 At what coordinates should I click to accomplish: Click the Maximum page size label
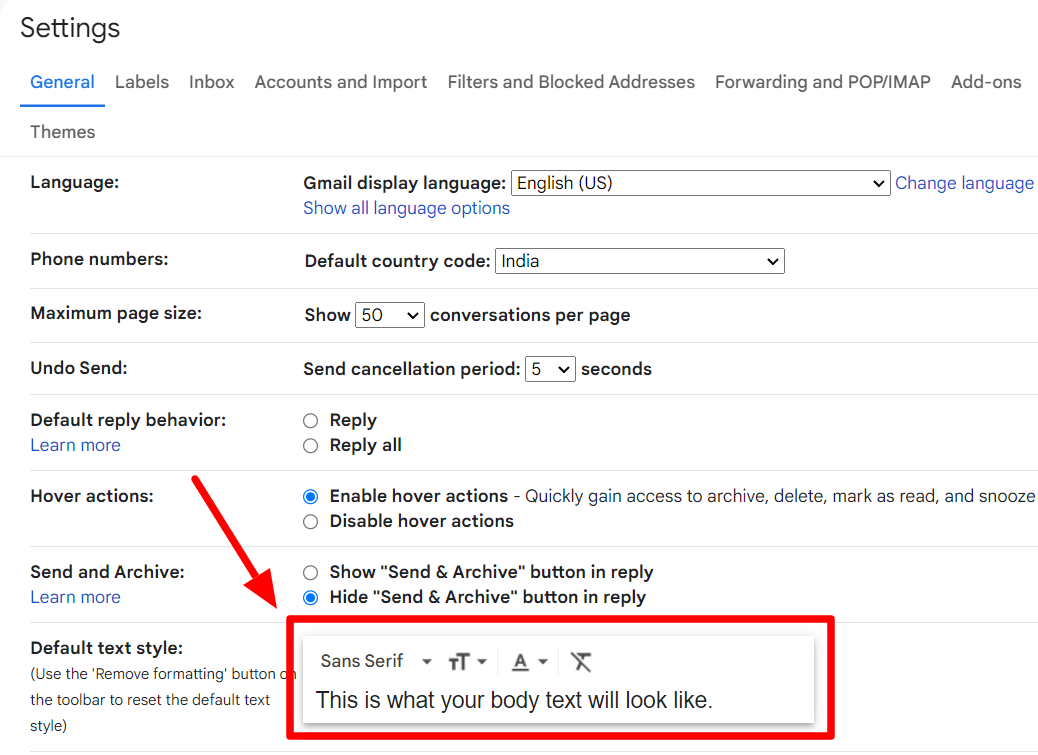point(116,313)
